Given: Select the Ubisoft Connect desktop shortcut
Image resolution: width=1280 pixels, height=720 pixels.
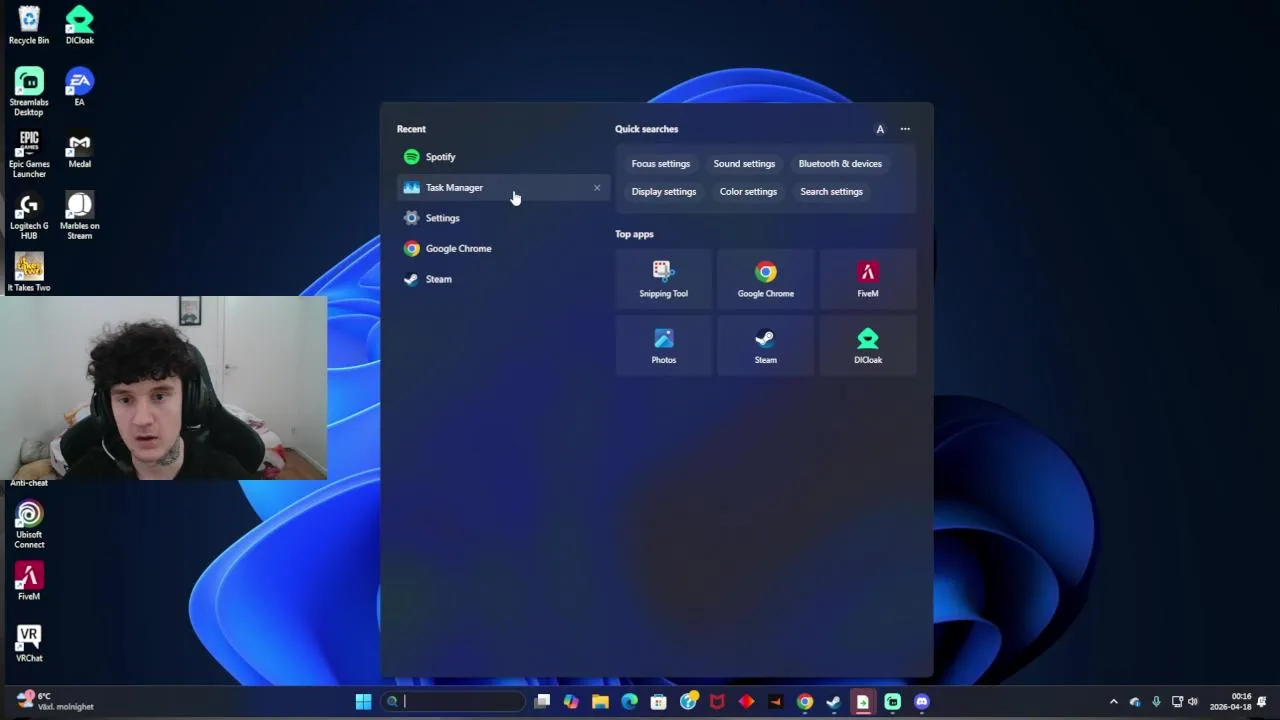Looking at the screenshot, I should 29,525.
